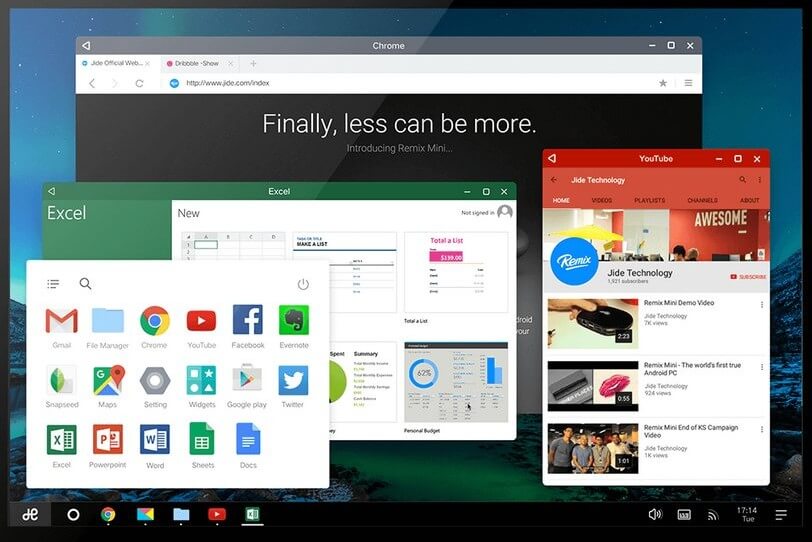Open the blank workbook template in Excel

[x=233, y=245]
